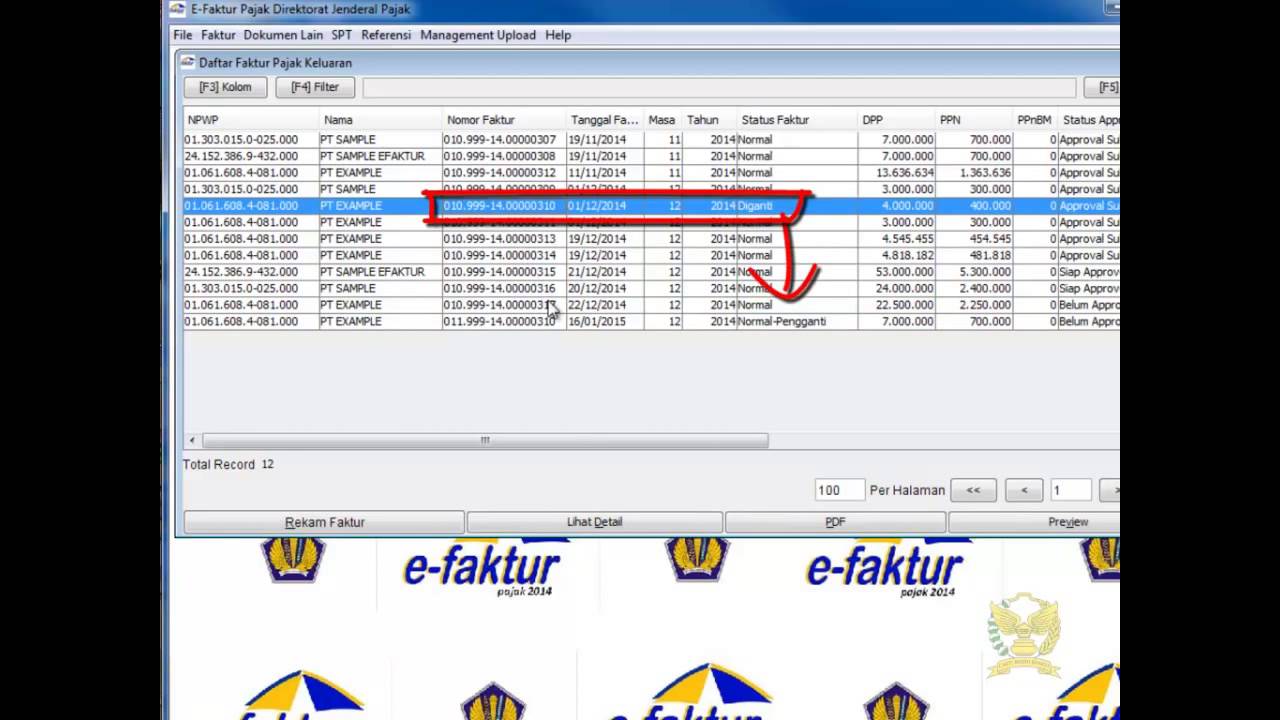Click the date 16/01/2015
The height and width of the screenshot is (720, 1280).
click(597, 322)
